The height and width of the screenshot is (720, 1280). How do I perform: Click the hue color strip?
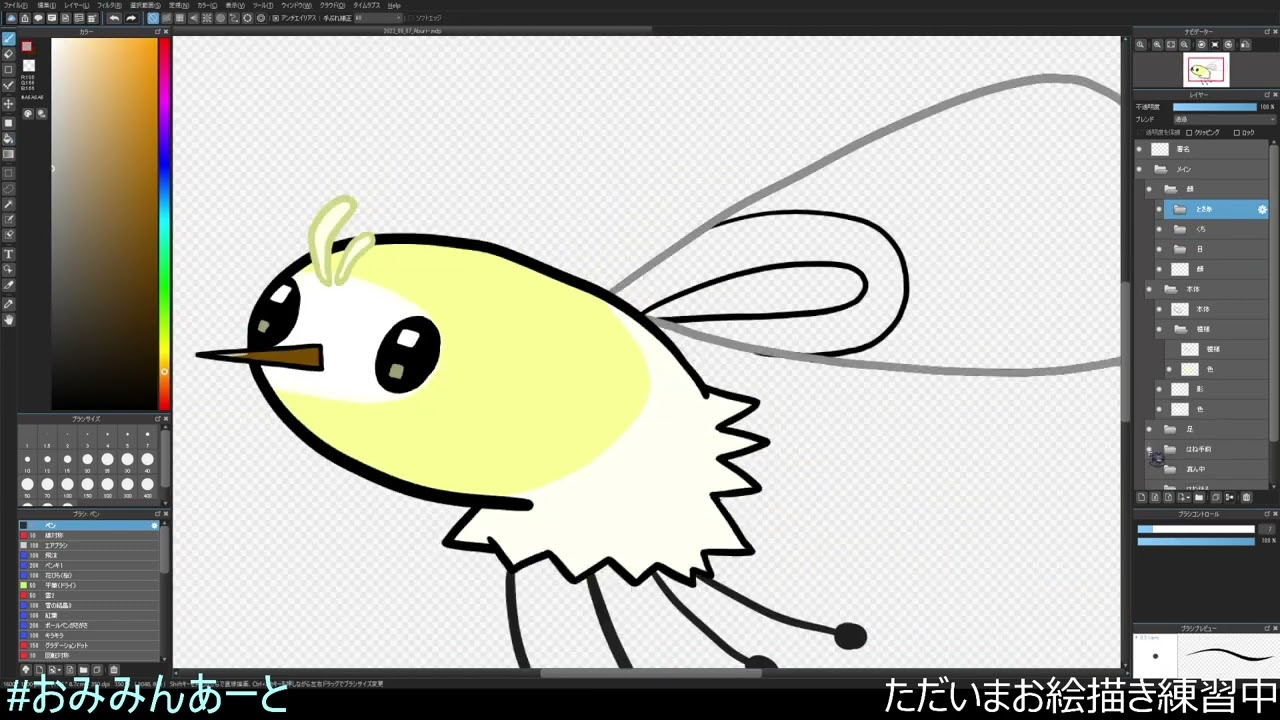click(164, 223)
